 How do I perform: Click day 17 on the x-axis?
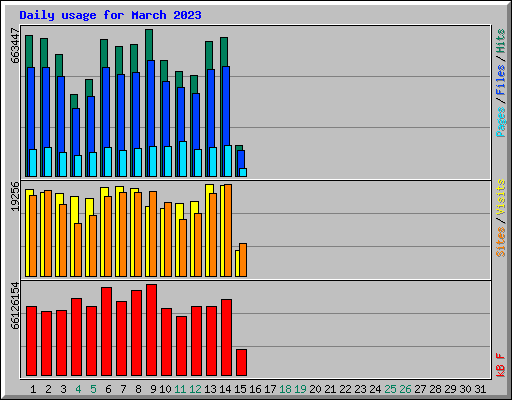click(x=270, y=389)
